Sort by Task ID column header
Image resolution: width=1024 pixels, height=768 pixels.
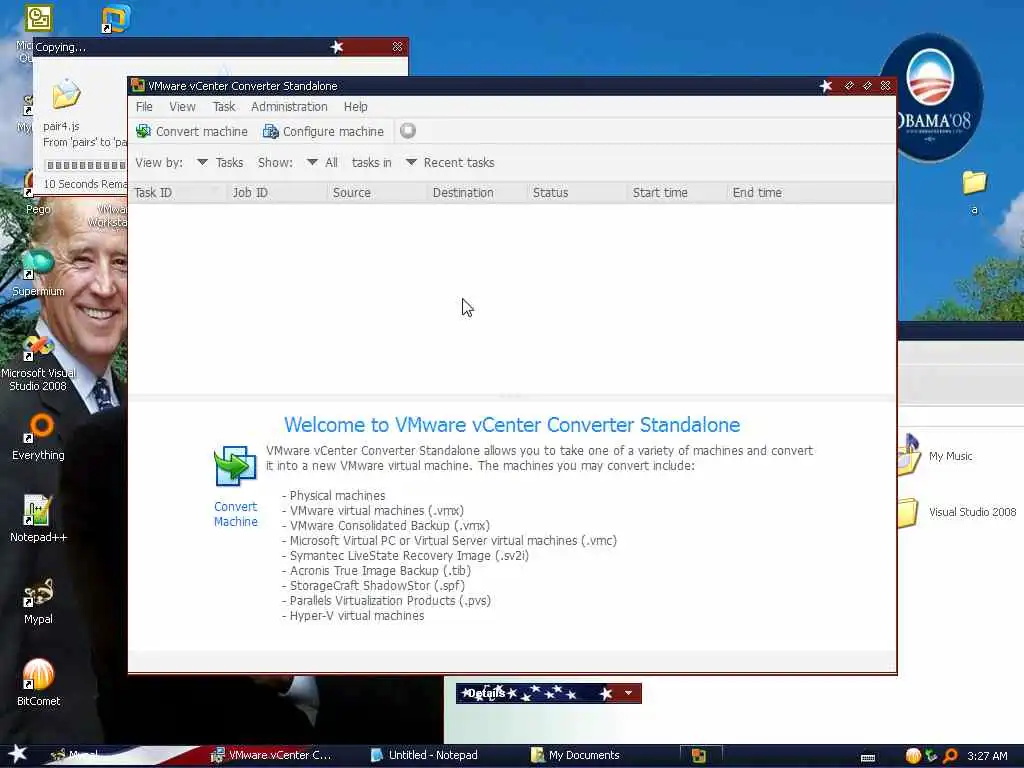point(177,193)
